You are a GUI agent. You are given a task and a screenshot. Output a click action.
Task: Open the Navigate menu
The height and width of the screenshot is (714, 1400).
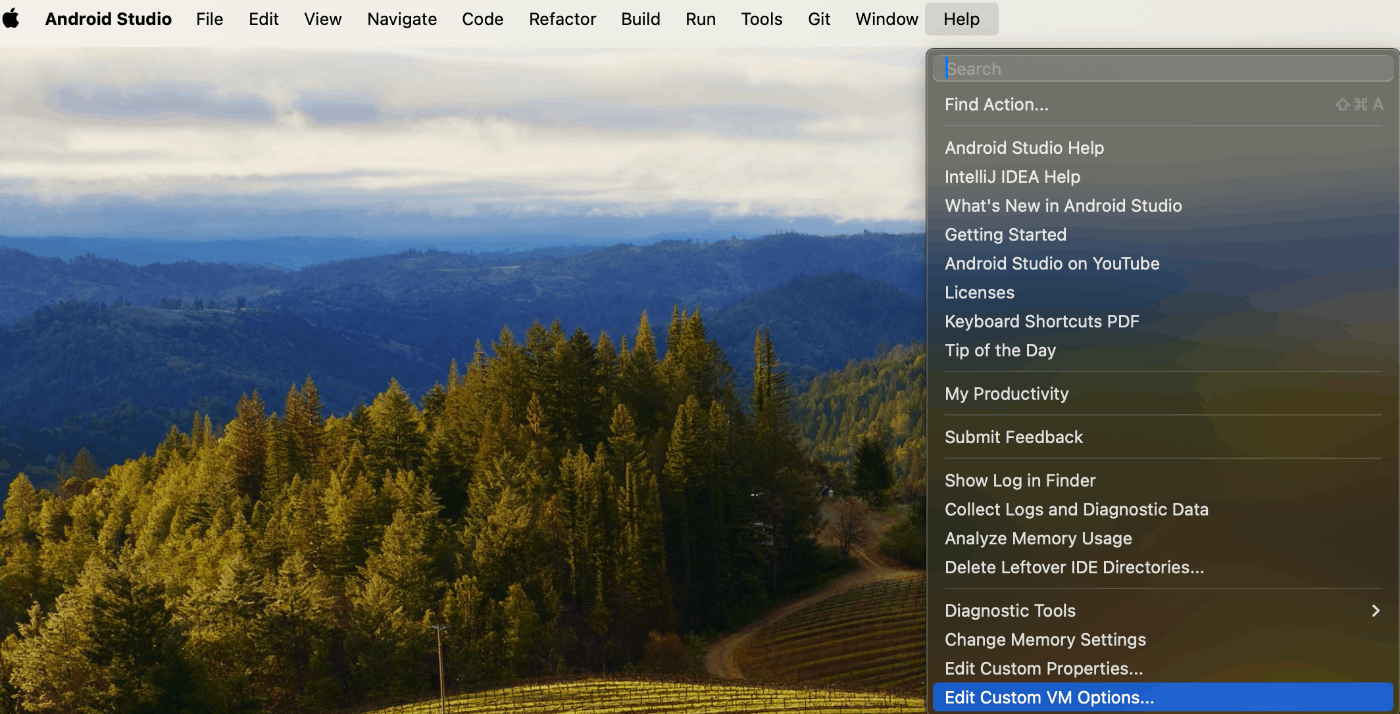pos(402,19)
